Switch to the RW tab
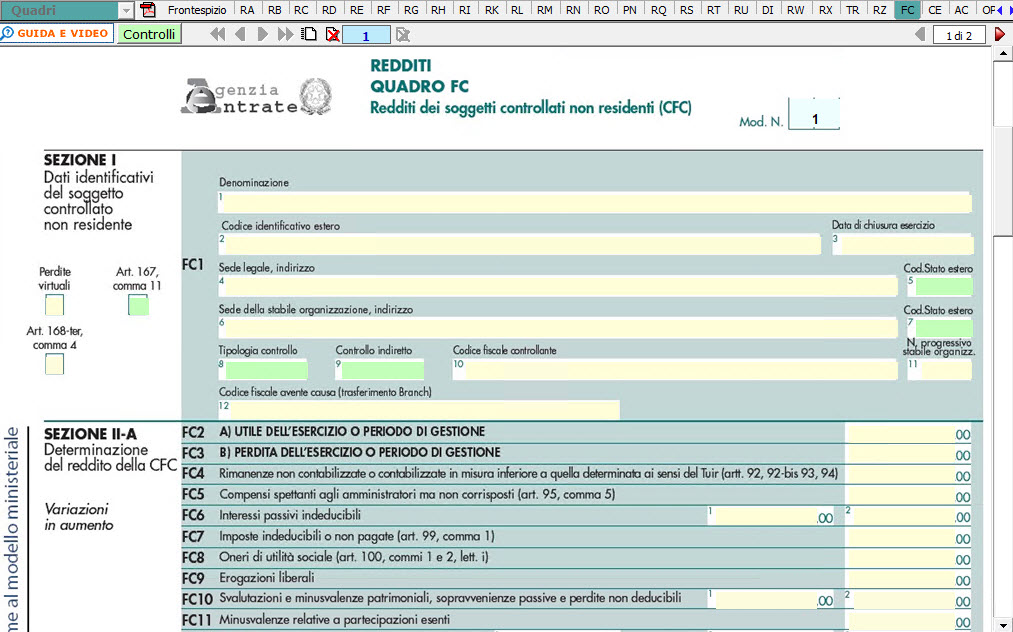The height and width of the screenshot is (632, 1013). click(795, 10)
